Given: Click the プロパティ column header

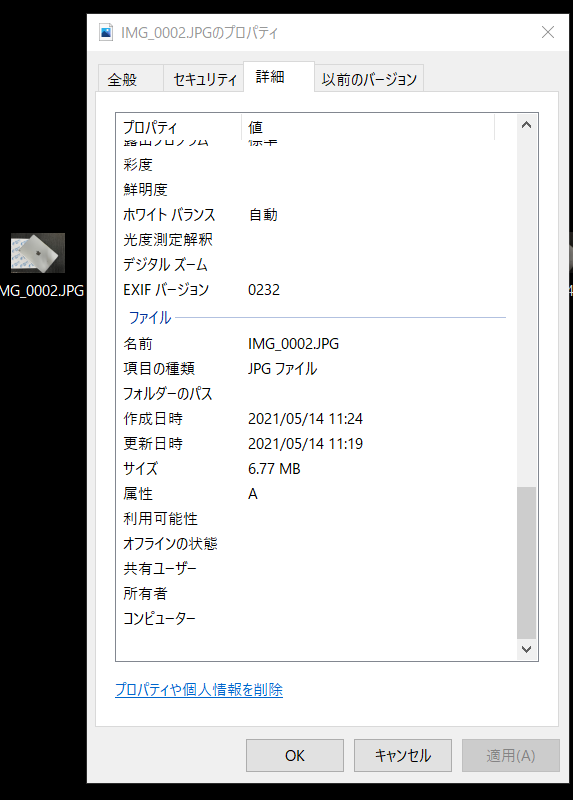Looking at the screenshot, I should pos(179,127).
